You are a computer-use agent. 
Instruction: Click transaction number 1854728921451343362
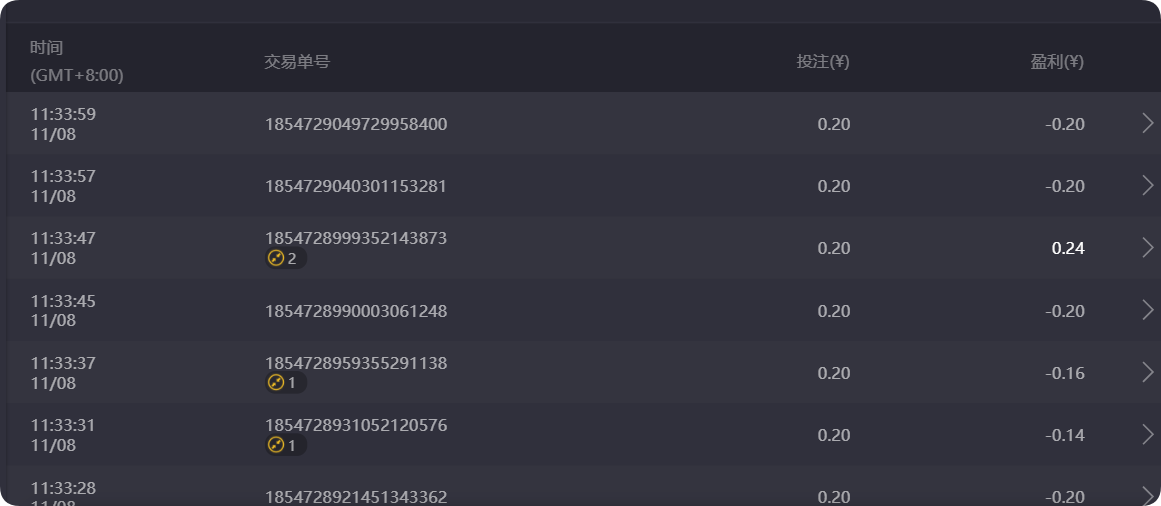click(355, 497)
